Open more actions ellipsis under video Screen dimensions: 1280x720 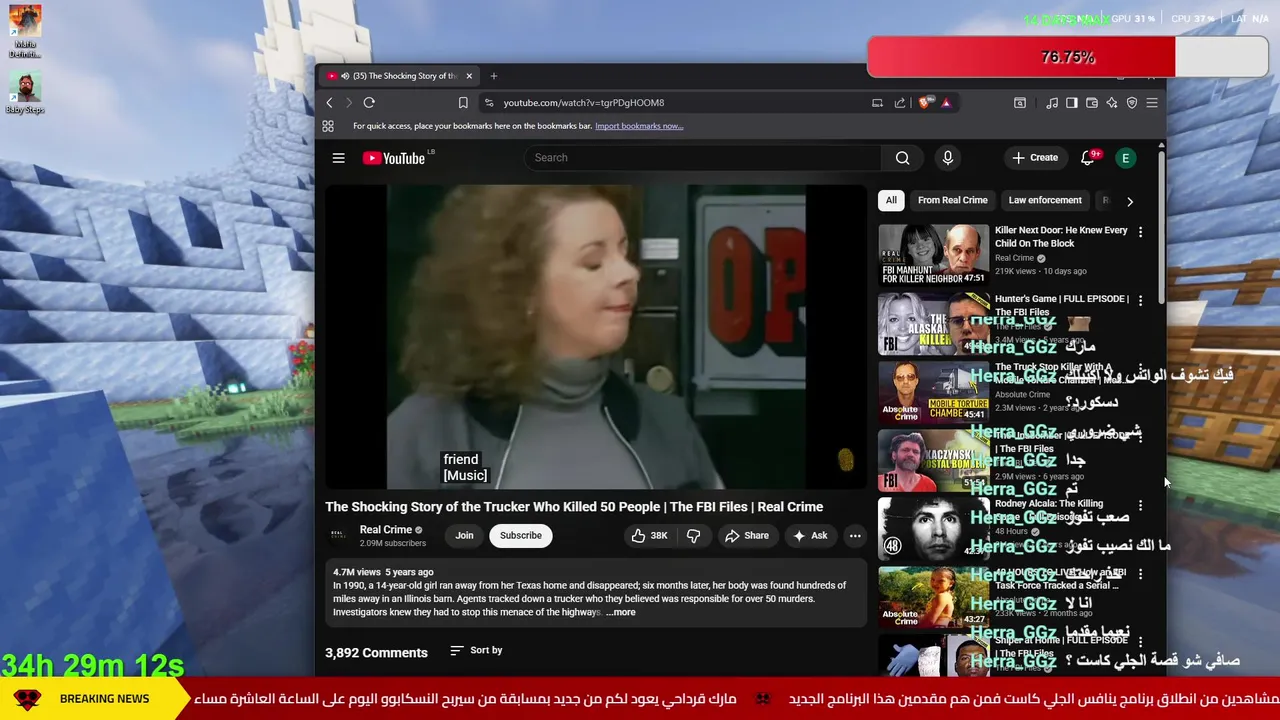[x=855, y=536]
